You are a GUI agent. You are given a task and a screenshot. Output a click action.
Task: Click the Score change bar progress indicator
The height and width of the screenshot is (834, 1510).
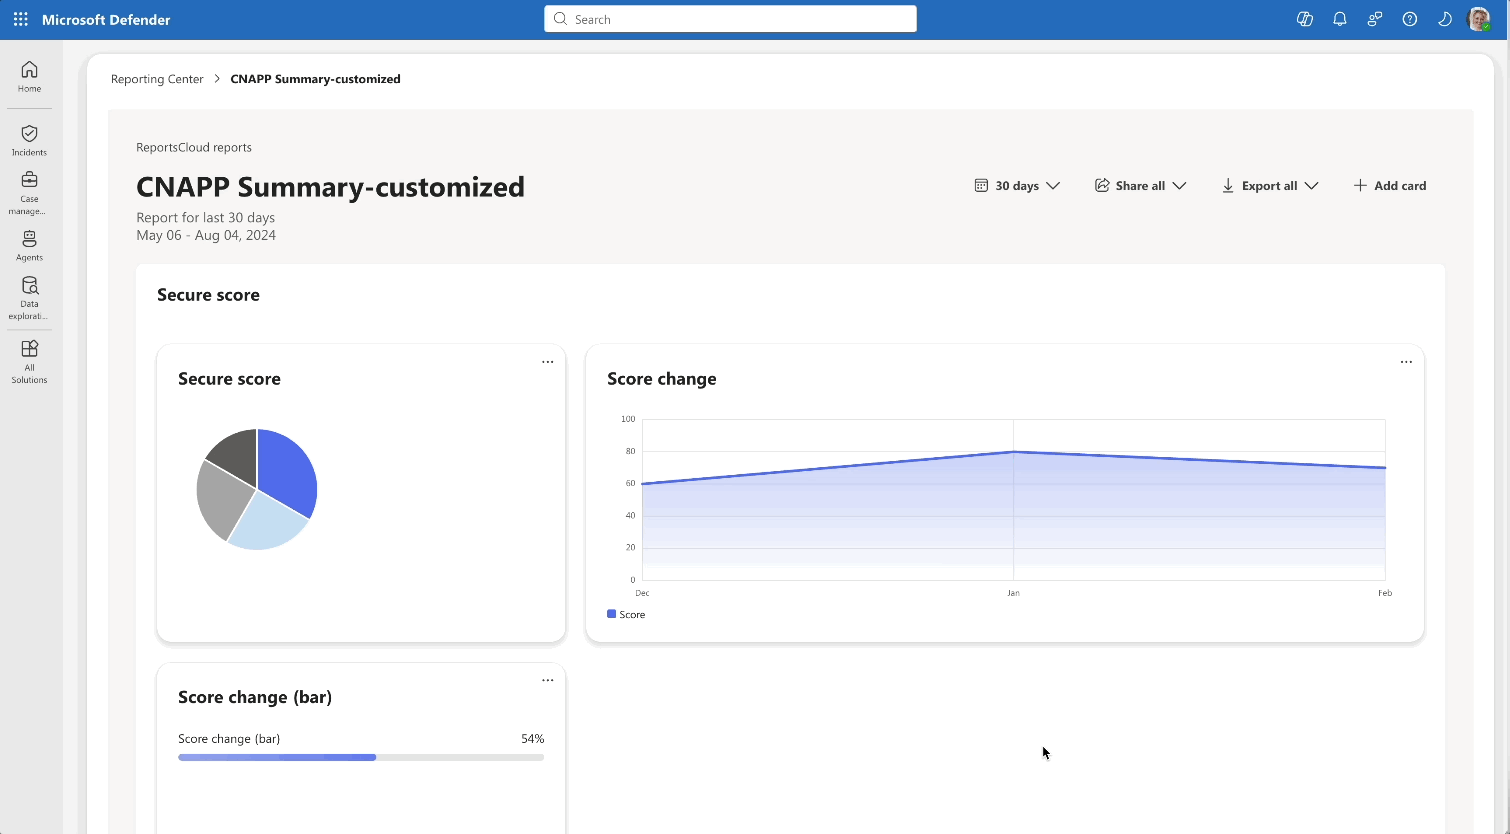pos(360,757)
